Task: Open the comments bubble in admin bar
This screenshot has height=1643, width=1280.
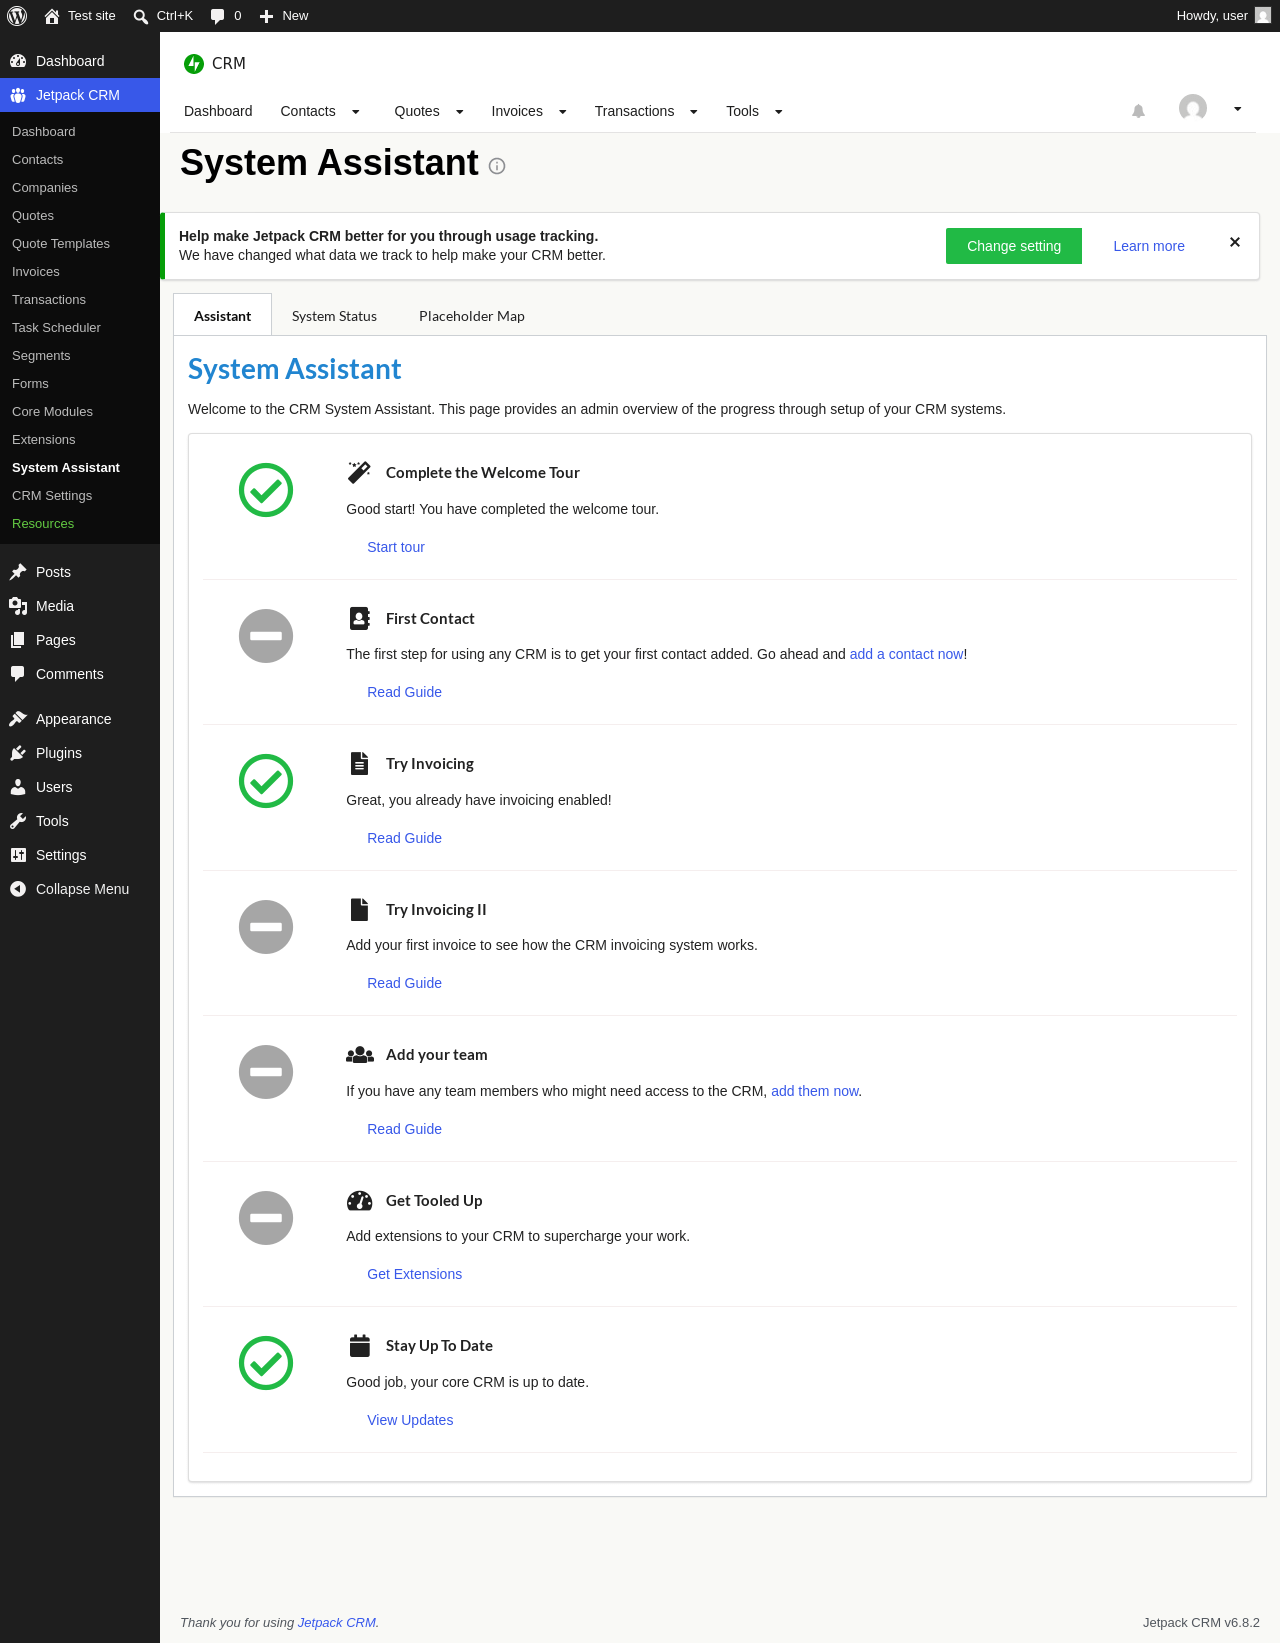Action: pos(218,16)
